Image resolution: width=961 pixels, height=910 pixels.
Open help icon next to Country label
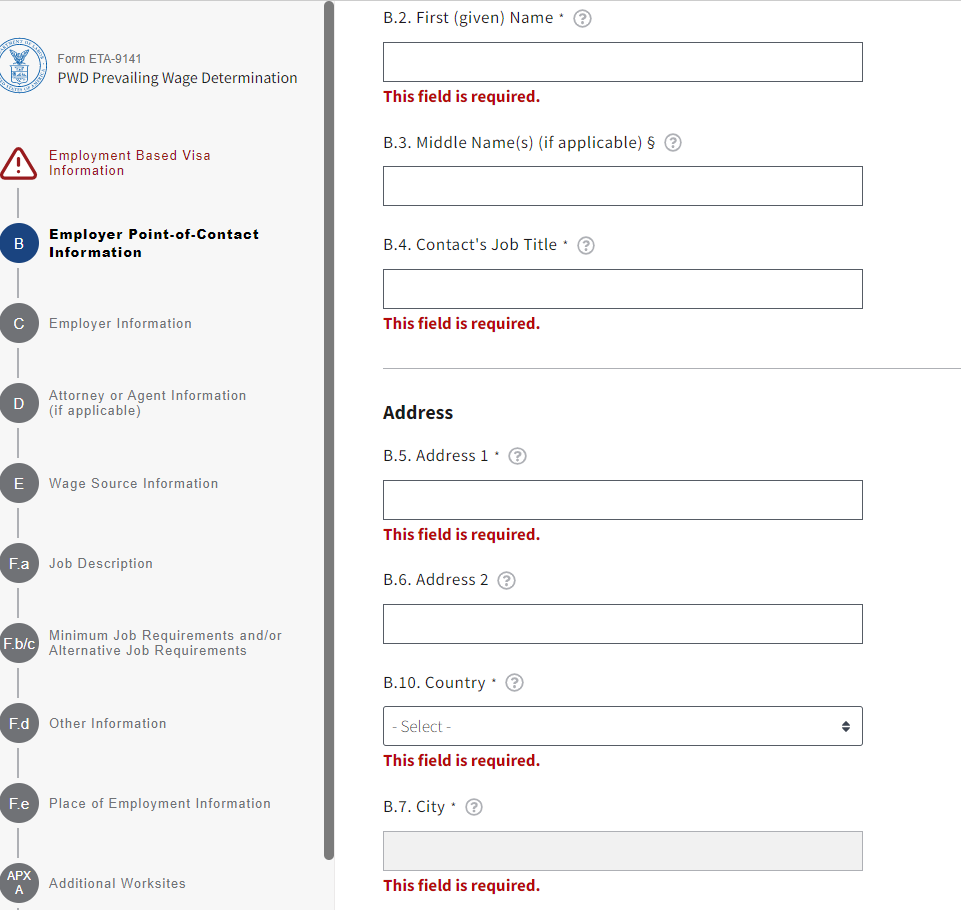click(514, 683)
